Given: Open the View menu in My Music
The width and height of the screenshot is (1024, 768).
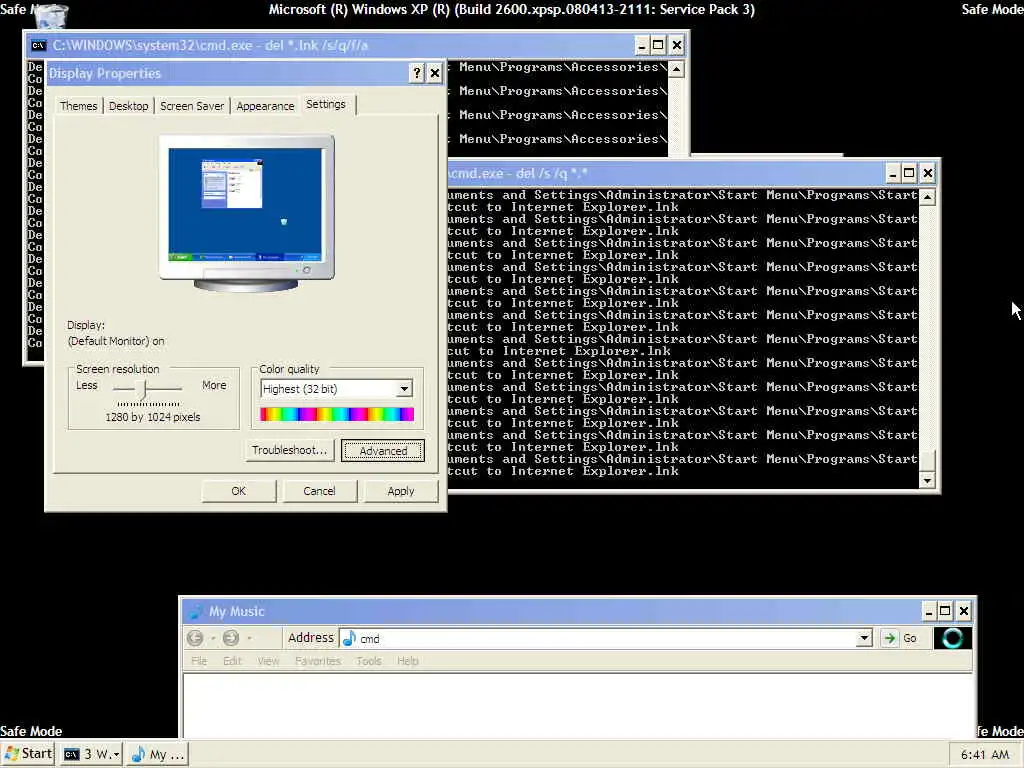Looking at the screenshot, I should (268, 661).
